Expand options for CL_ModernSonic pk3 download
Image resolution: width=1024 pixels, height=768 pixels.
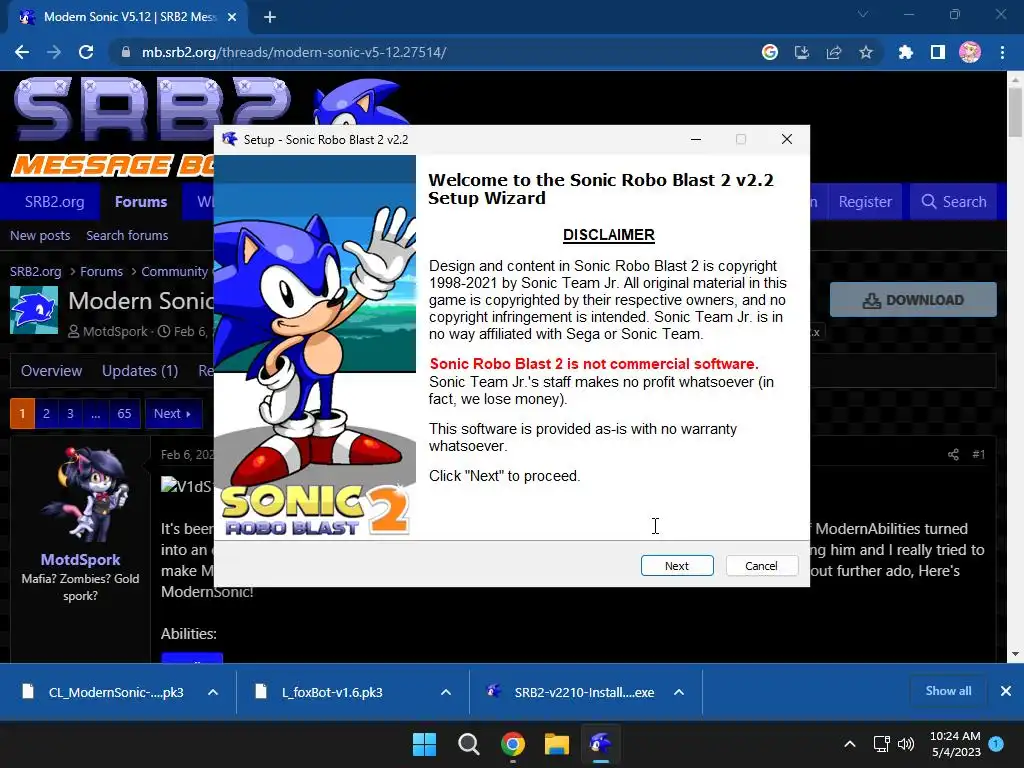[x=213, y=692]
